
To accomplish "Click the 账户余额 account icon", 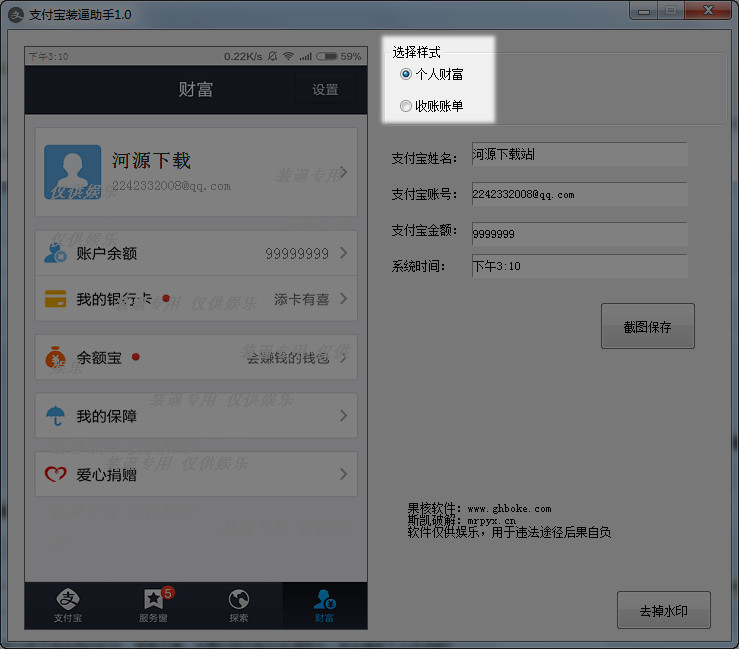I will (55, 253).
